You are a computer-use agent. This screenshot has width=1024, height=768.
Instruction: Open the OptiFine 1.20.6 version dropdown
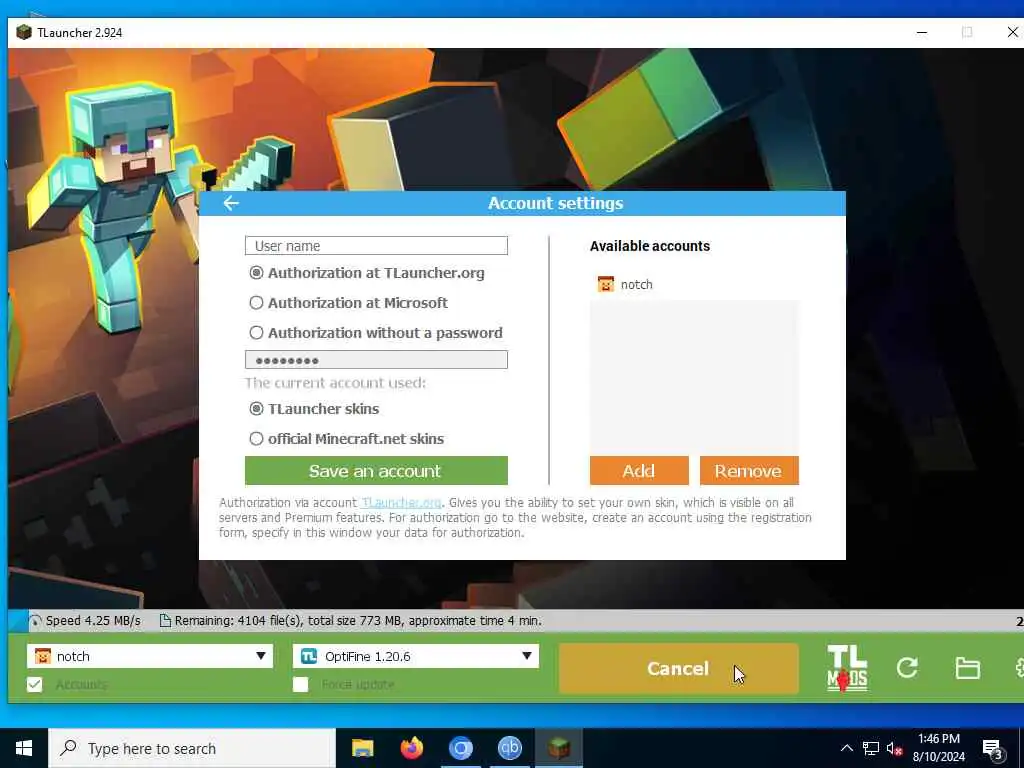(x=416, y=656)
